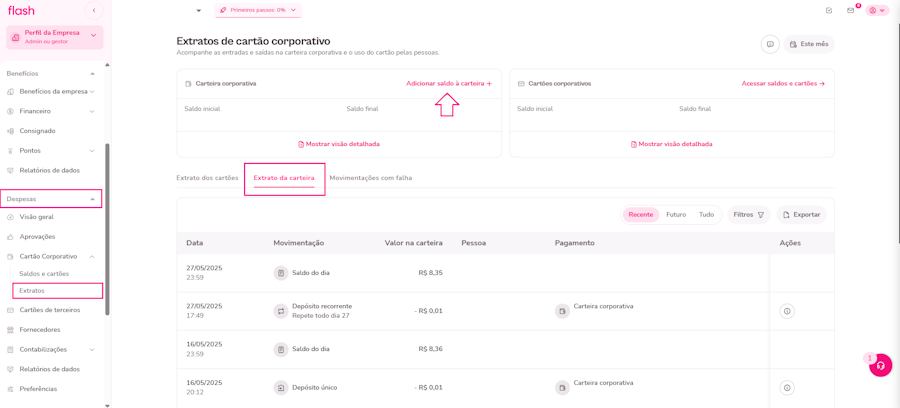This screenshot has width=900, height=408.
Task: Click the Aprovações thumbs-up icon
Action: [10, 236]
